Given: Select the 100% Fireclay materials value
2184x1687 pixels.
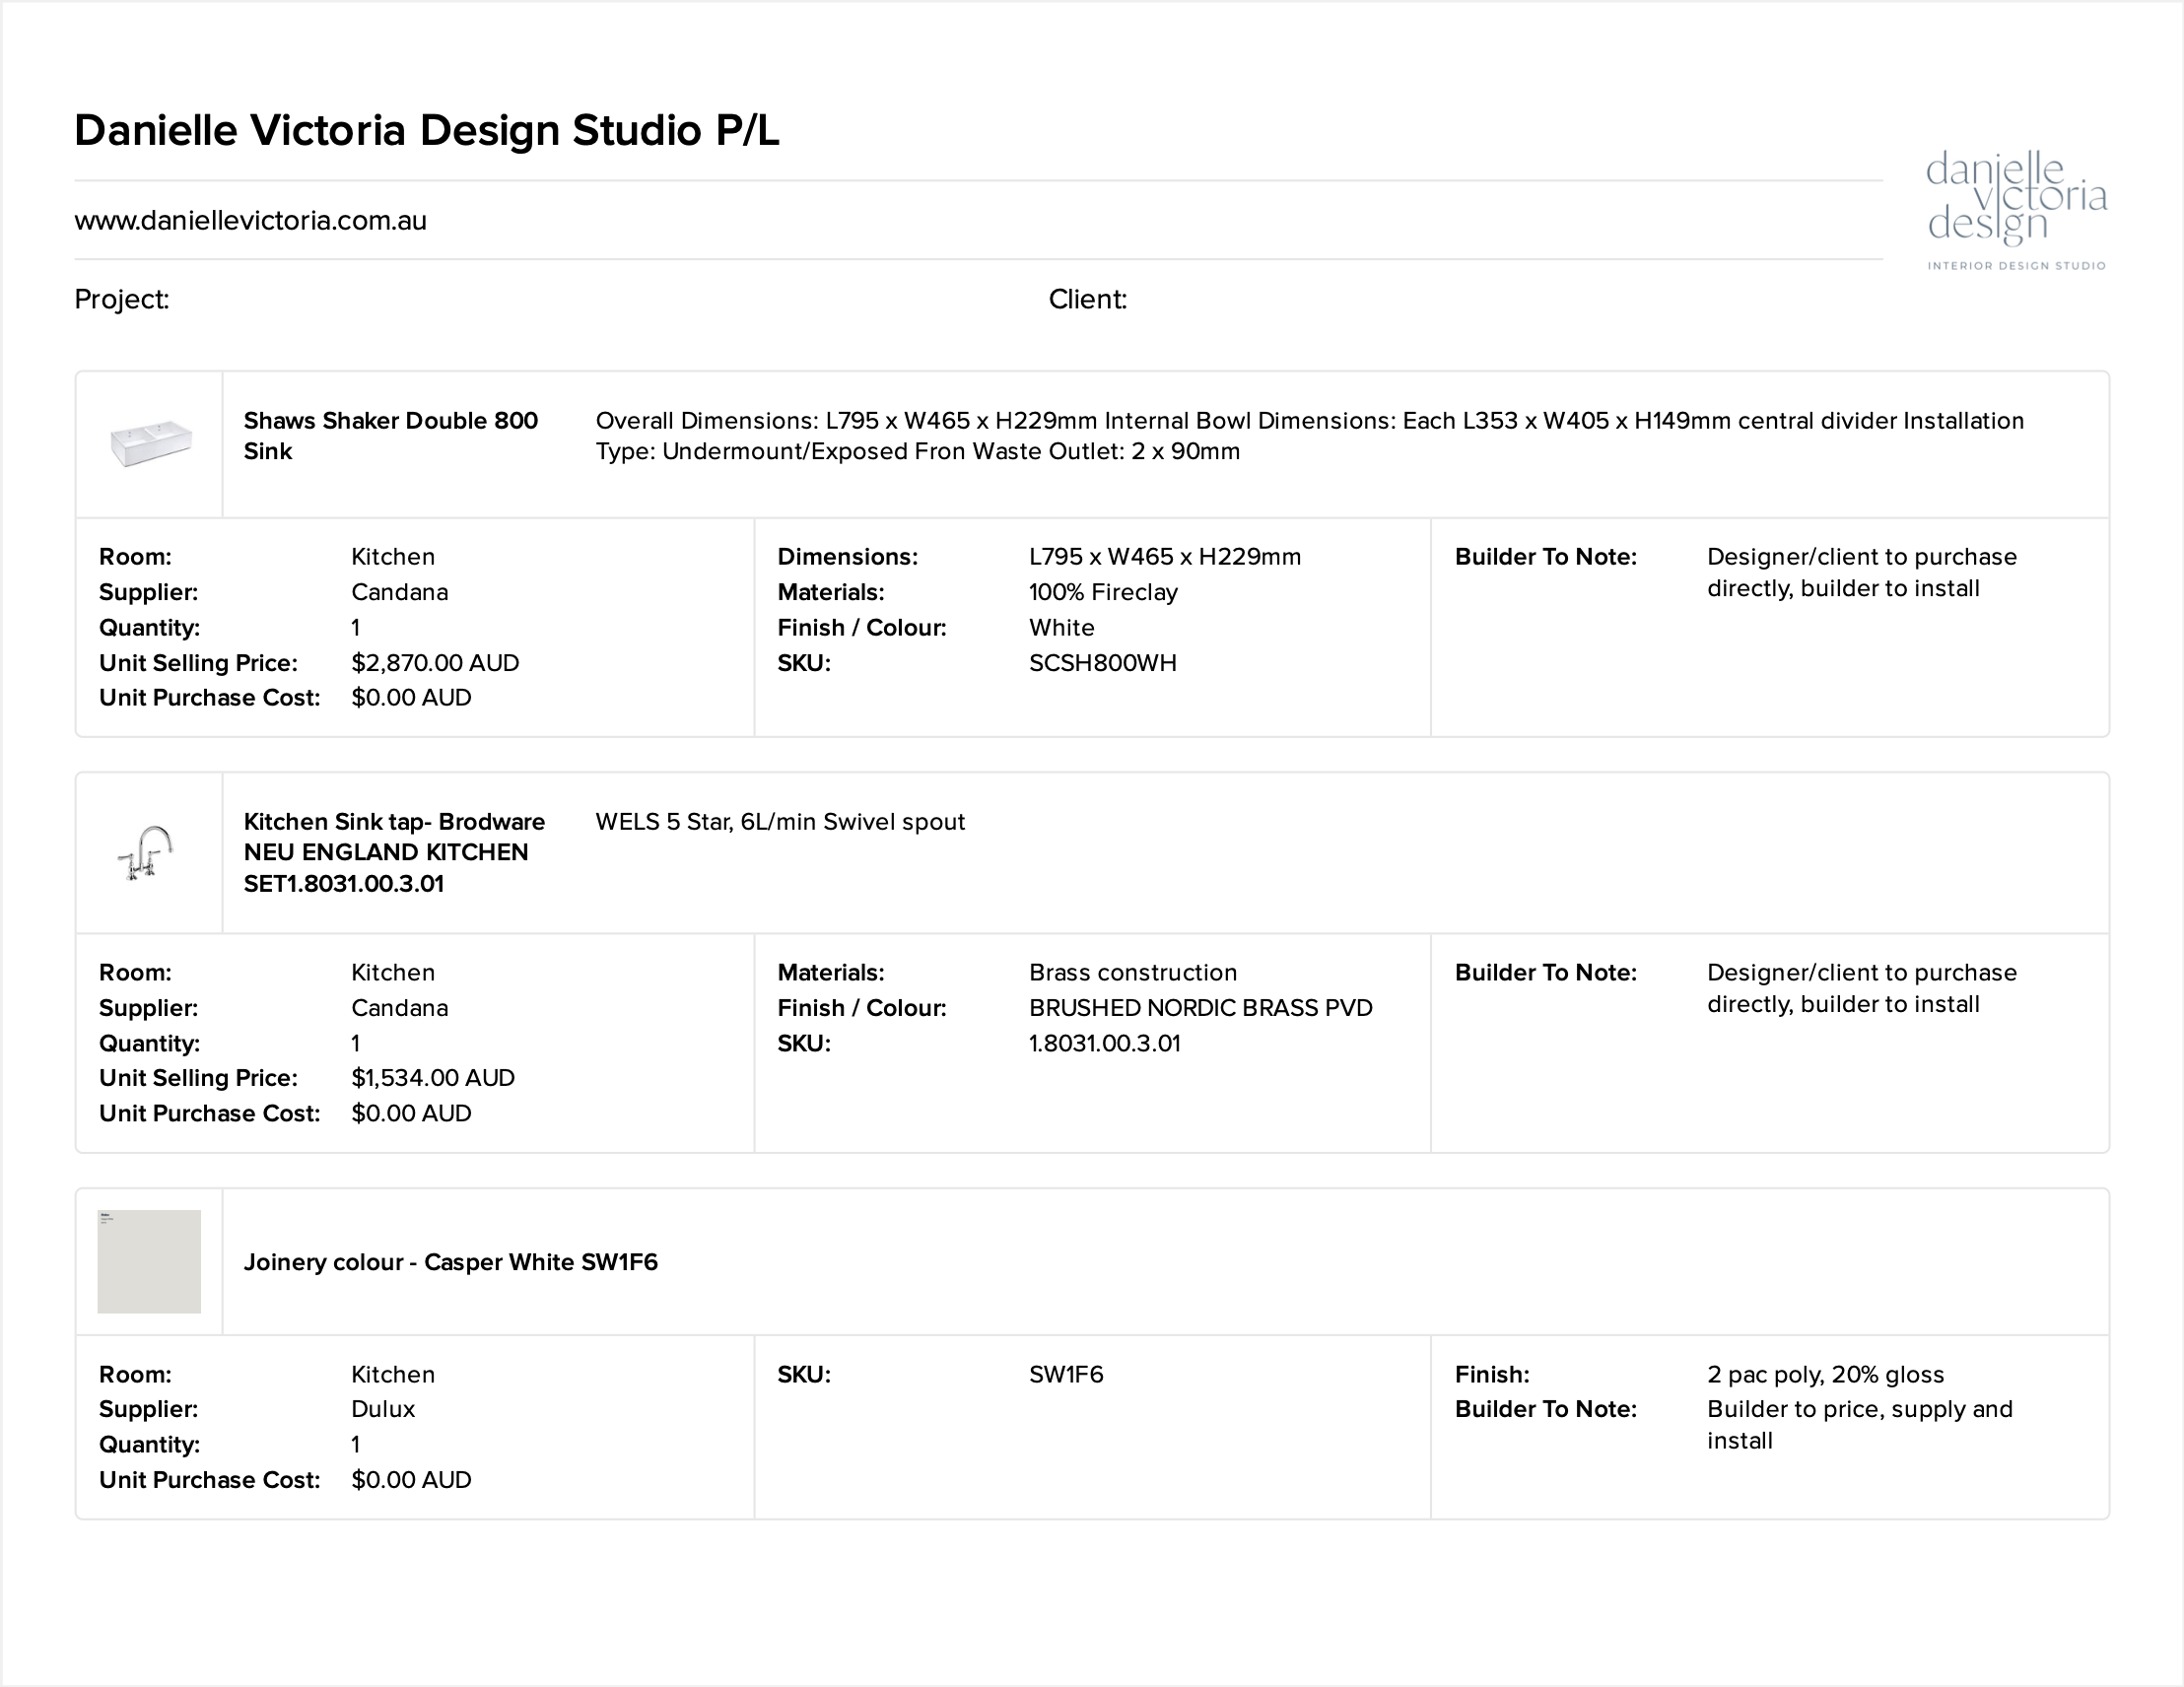Looking at the screenshot, I should tap(1103, 592).
